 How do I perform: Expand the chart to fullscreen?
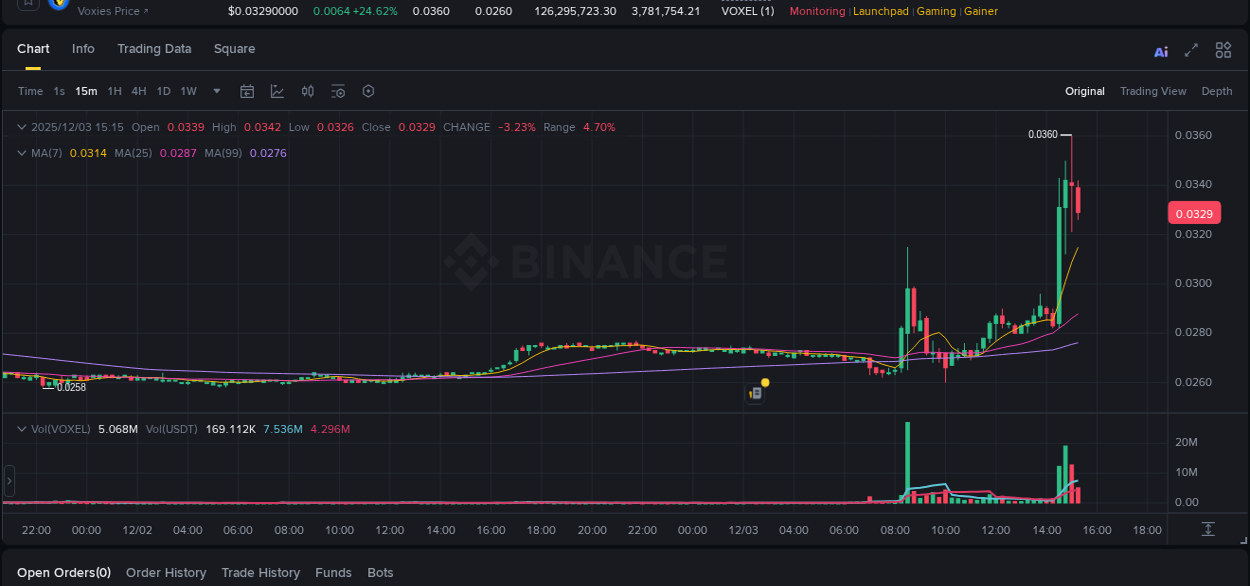pos(1190,50)
